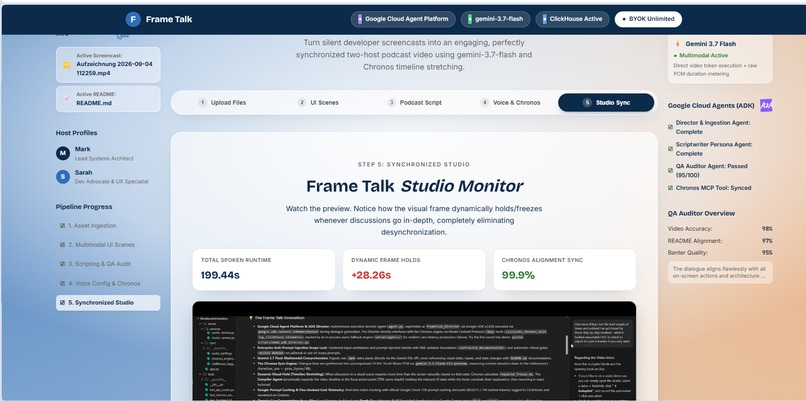Click the Director & Ingestion Agent checkmark
The width and height of the screenshot is (806, 401).
pos(670,127)
